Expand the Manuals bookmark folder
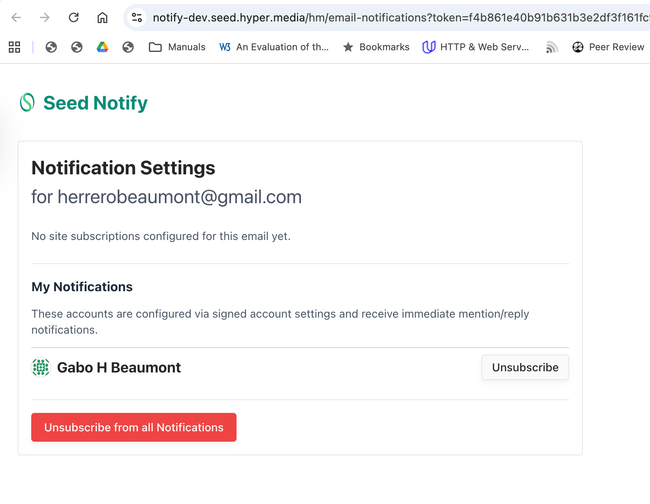The height and width of the screenshot is (504, 650). tap(177, 47)
